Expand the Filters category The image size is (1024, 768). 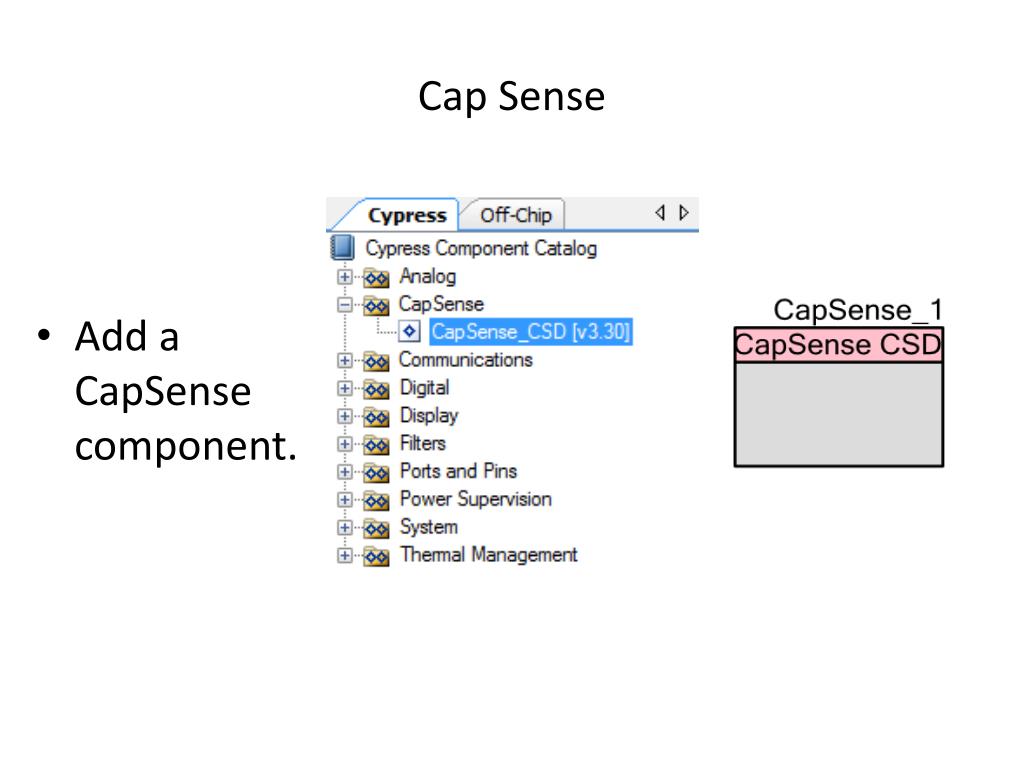(x=344, y=444)
